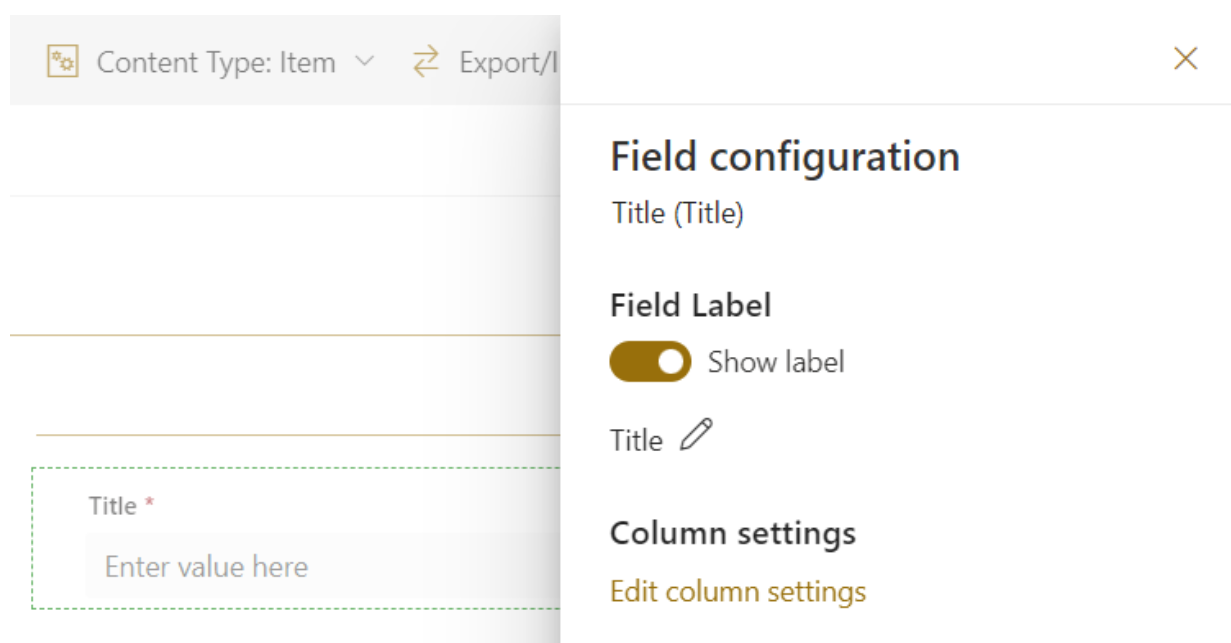Viewport: 1231px width, 643px height.
Task: Open the Export/Import toolbar menu
Action: 506,62
